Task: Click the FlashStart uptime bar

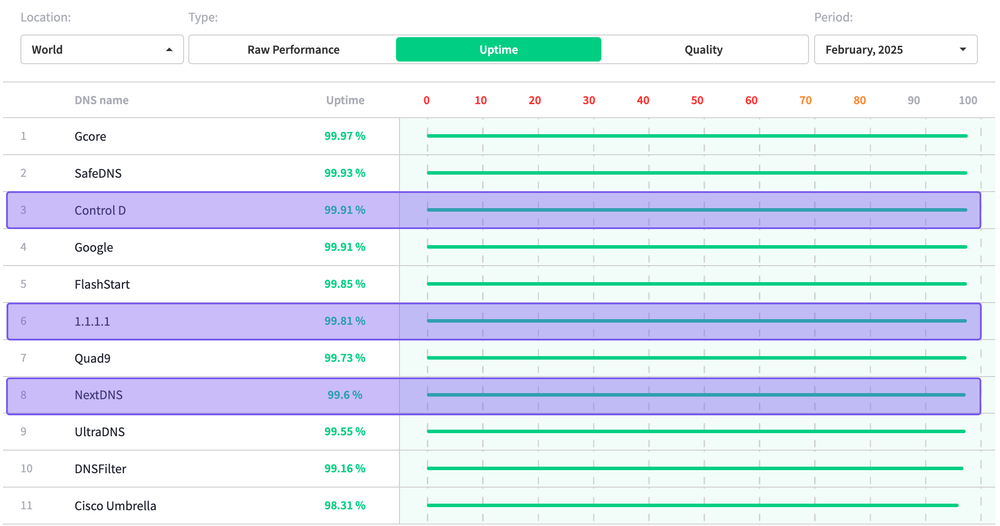Action: [696, 284]
